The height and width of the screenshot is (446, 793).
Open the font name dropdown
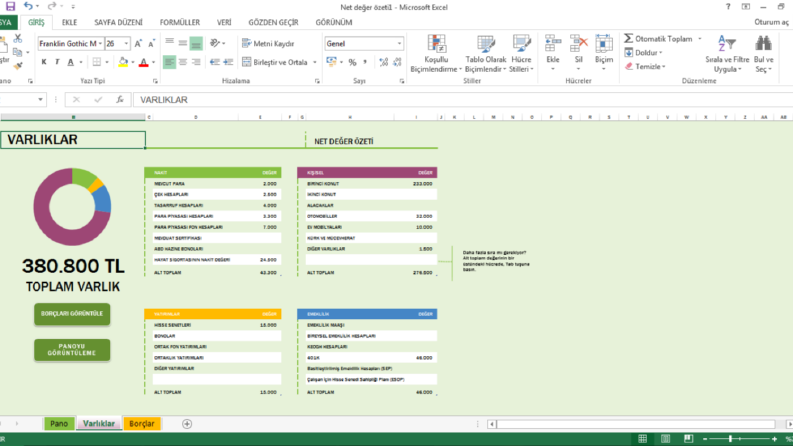click(x=100, y=43)
